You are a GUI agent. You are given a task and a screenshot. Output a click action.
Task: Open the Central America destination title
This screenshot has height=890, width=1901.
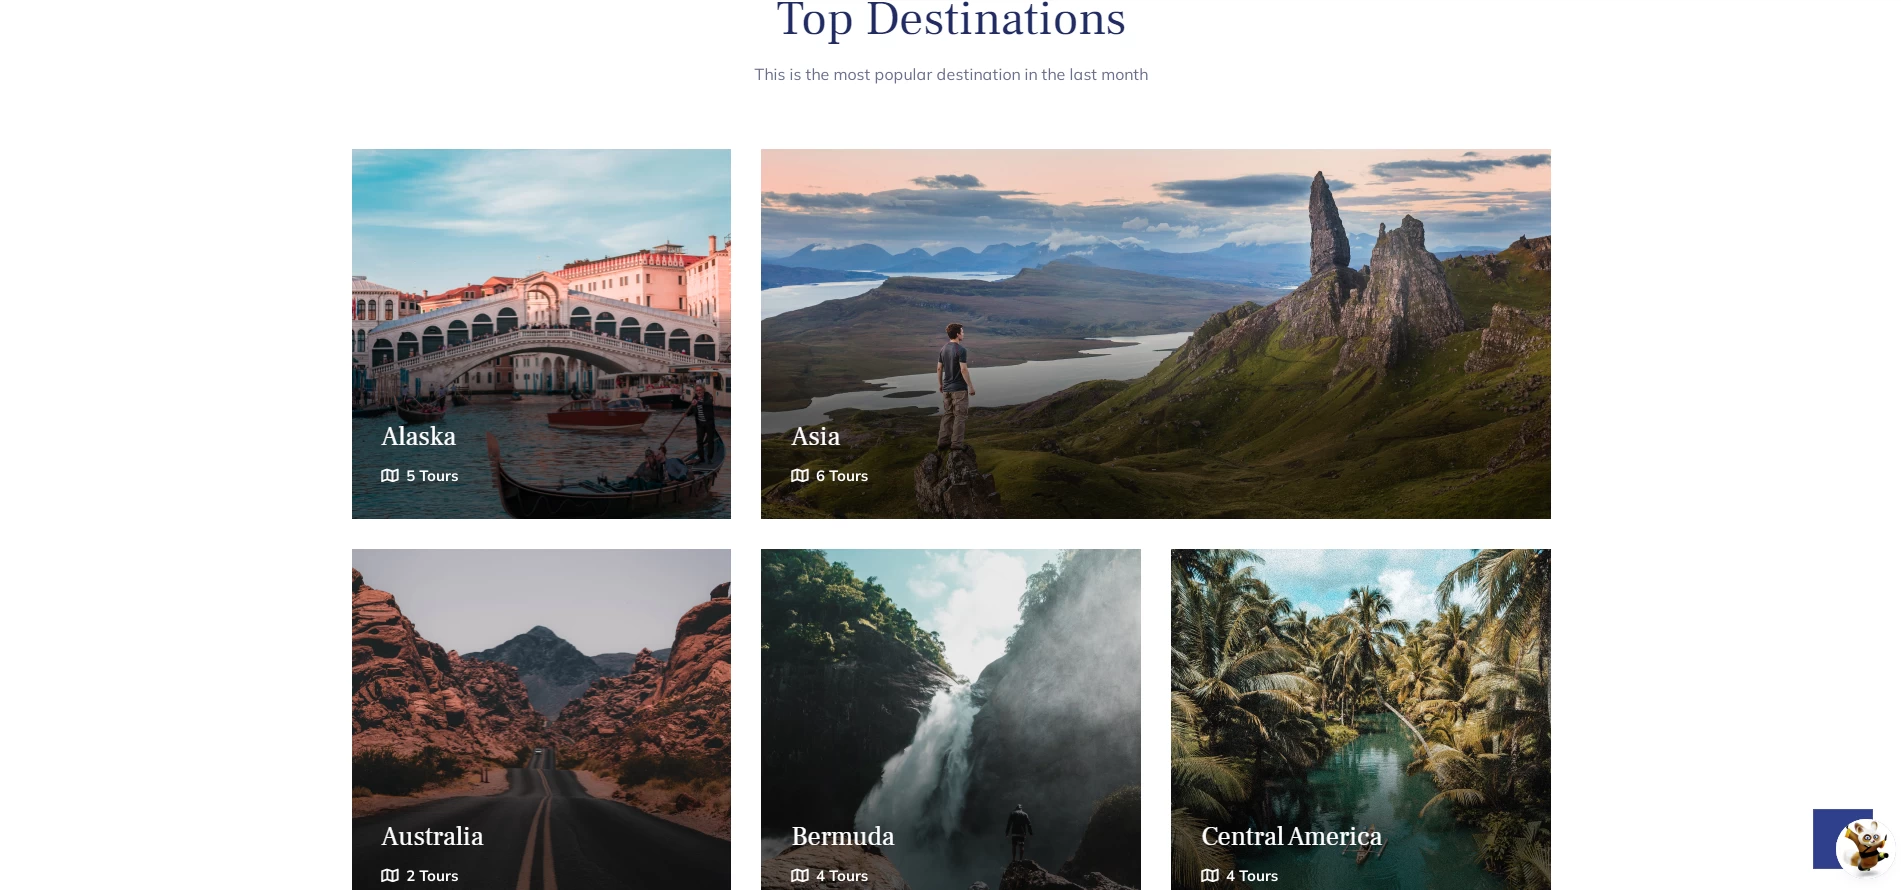point(1292,837)
